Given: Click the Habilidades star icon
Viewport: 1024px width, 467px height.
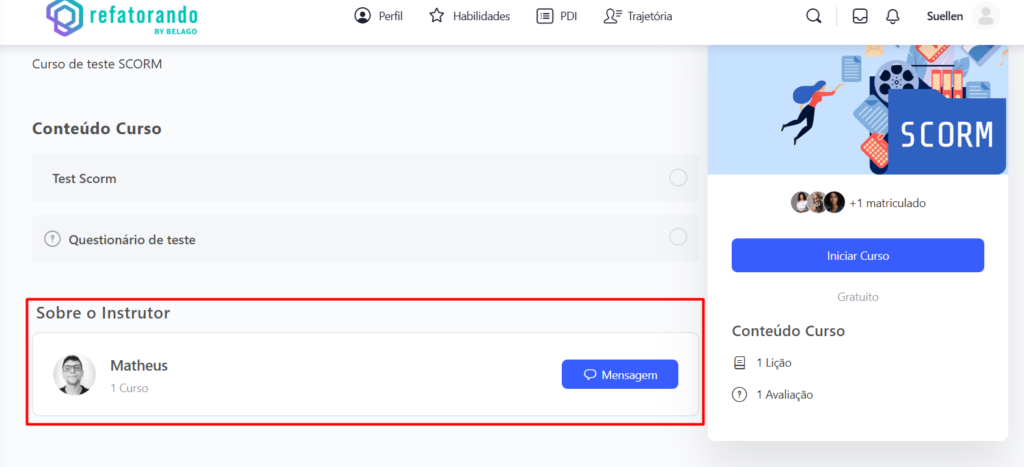Looking at the screenshot, I should pyautogui.click(x=436, y=16).
